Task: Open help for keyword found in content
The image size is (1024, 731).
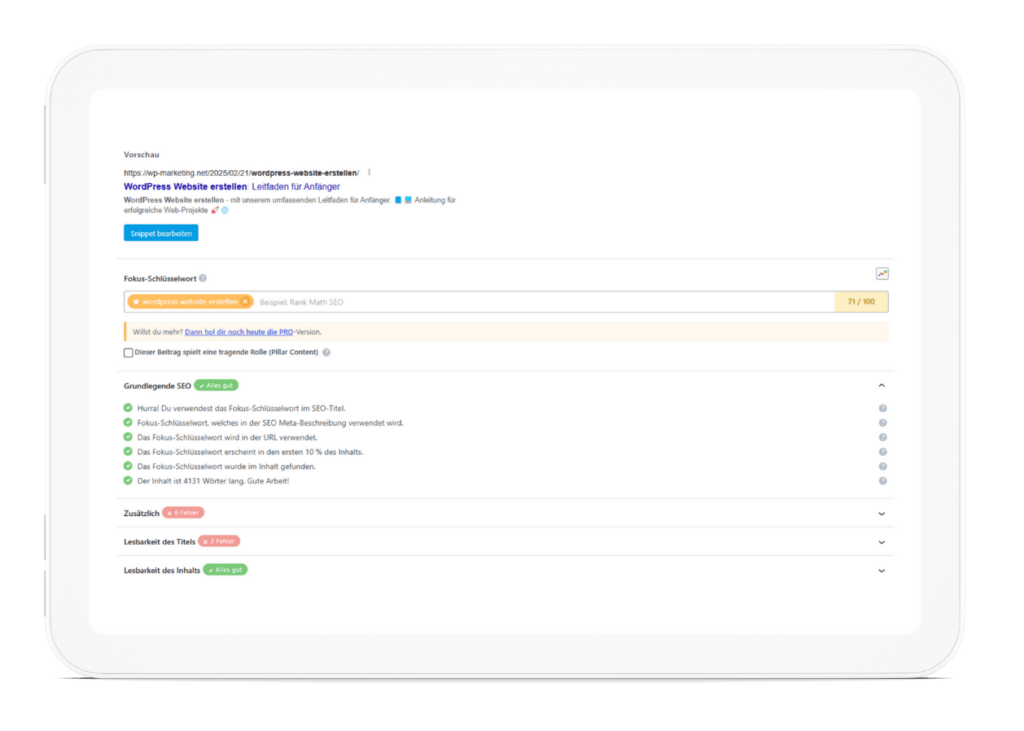Action: 882,466
